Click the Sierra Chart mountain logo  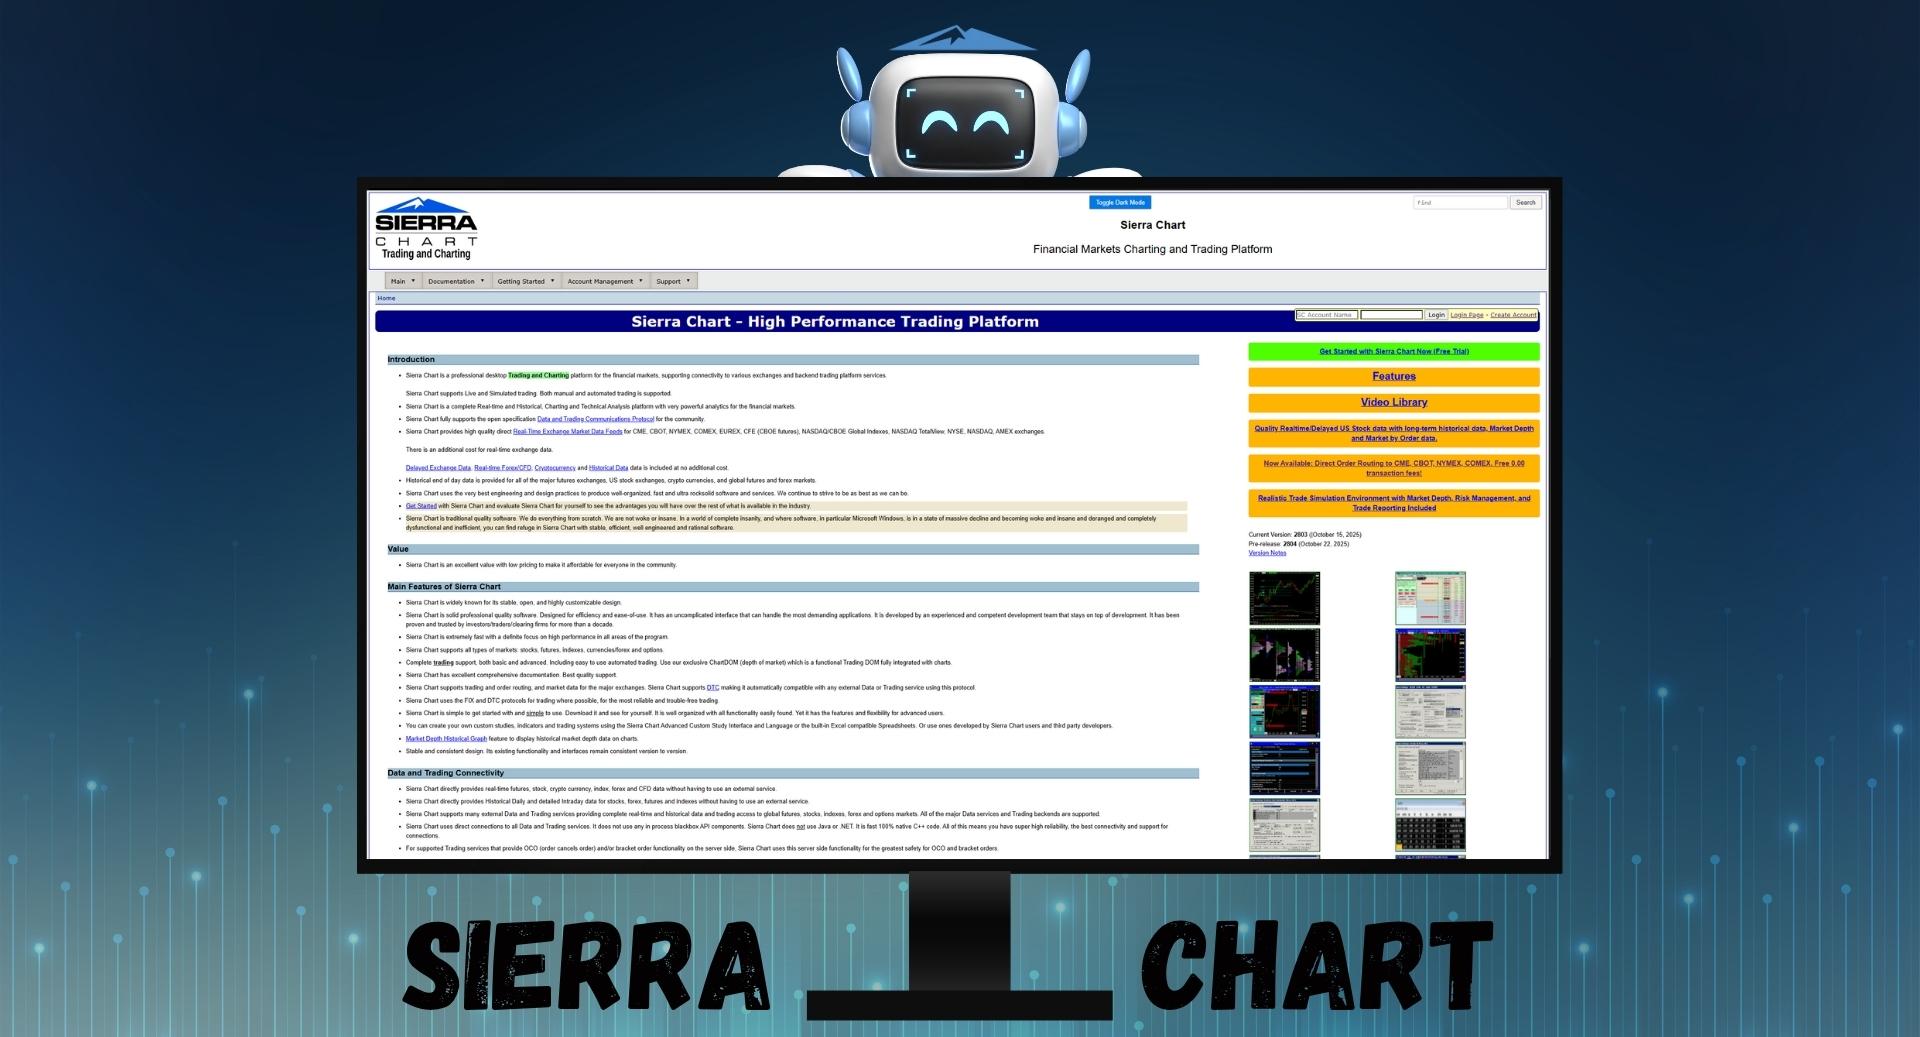pyautogui.click(x=426, y=227)
